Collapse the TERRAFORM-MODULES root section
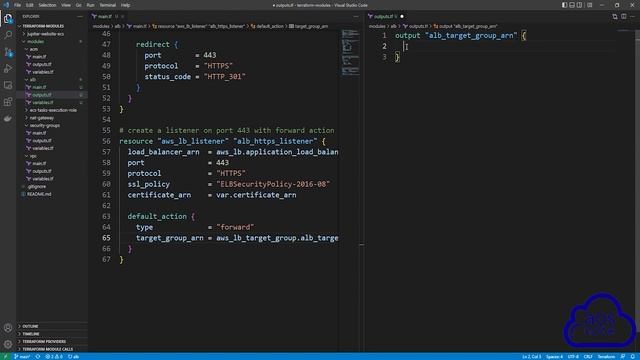 [43, 26]
